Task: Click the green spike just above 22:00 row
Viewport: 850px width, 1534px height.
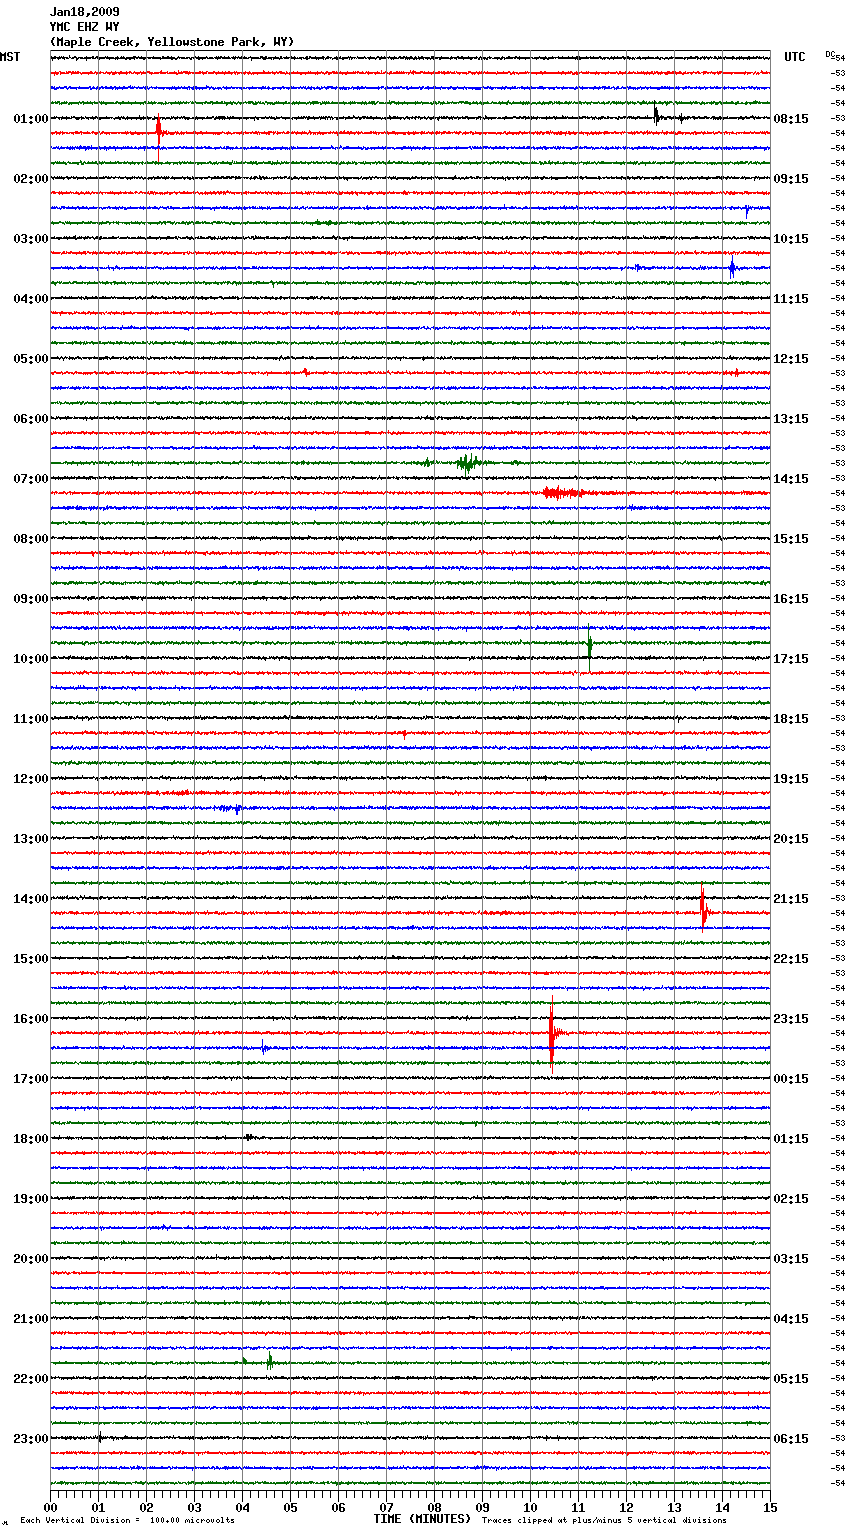Action: tap(269, 1362)
